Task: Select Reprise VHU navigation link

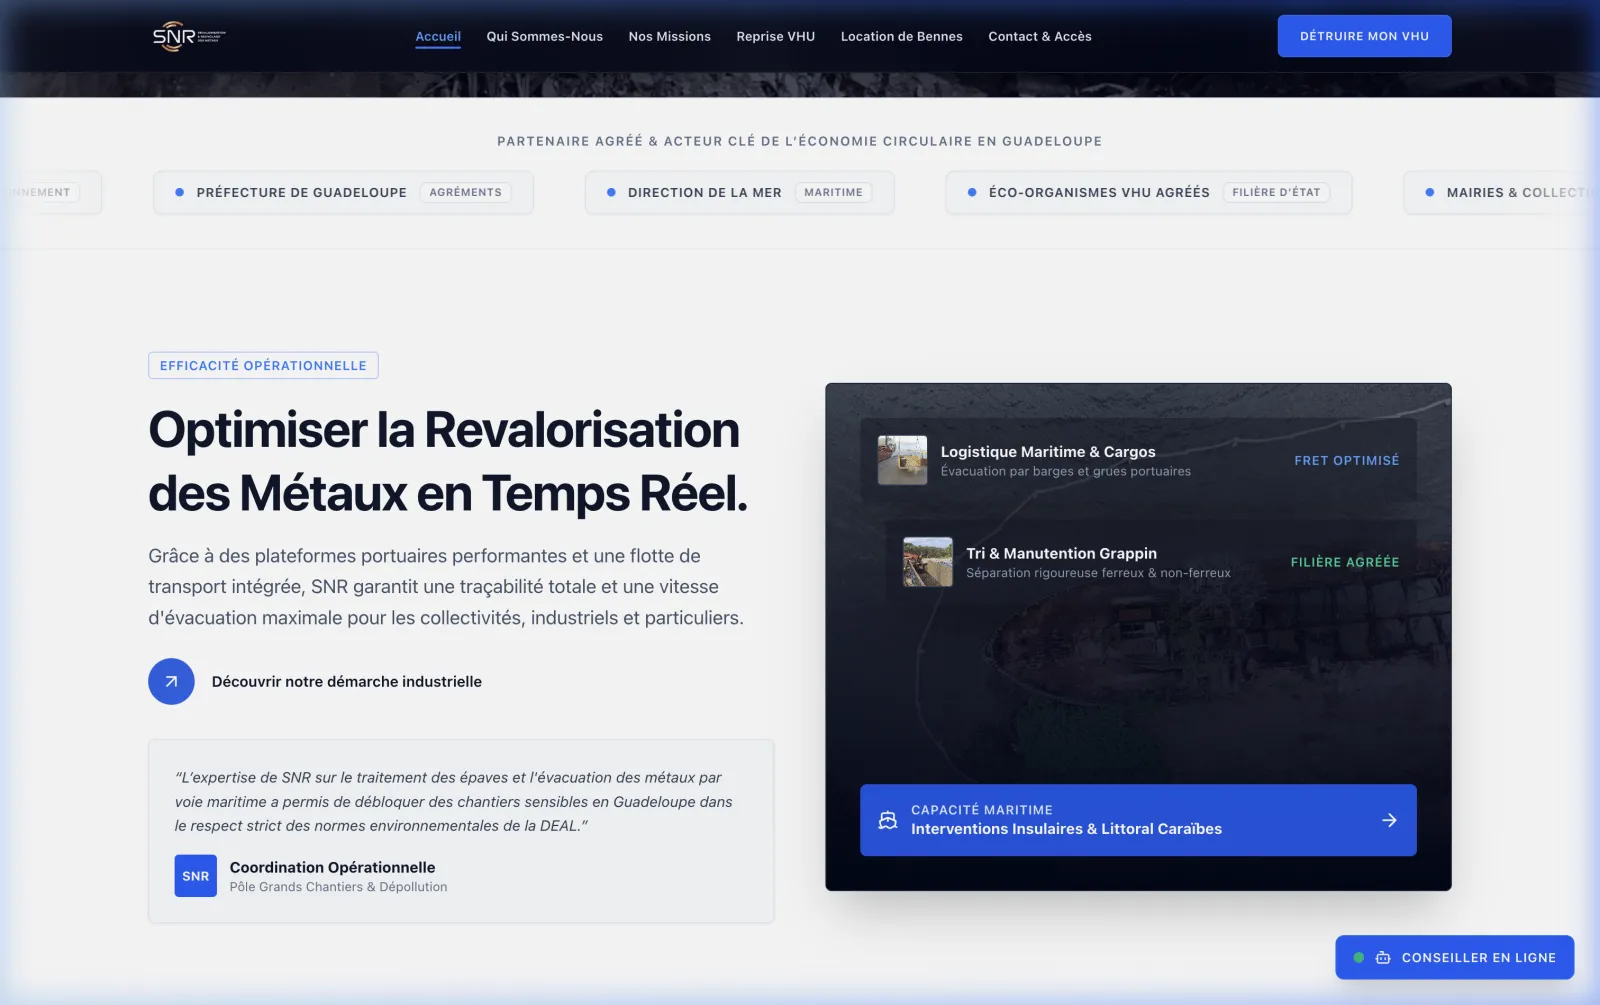Action: pyautogui.click(x=775, y=36)
